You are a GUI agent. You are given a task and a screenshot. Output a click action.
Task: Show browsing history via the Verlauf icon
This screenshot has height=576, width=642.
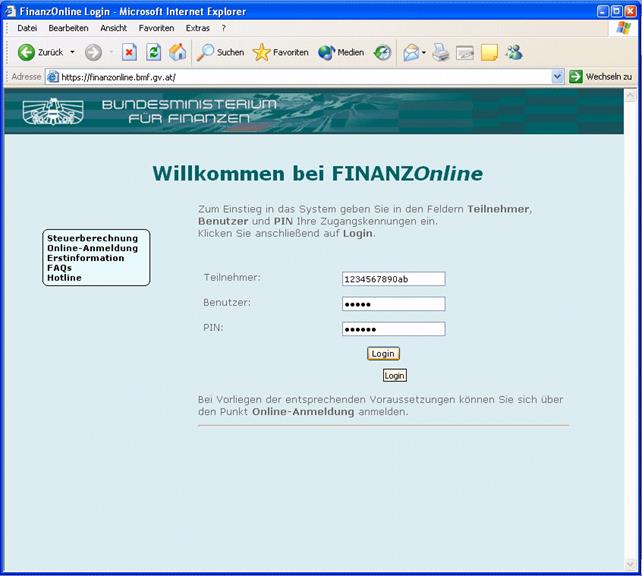pos(382,52)
